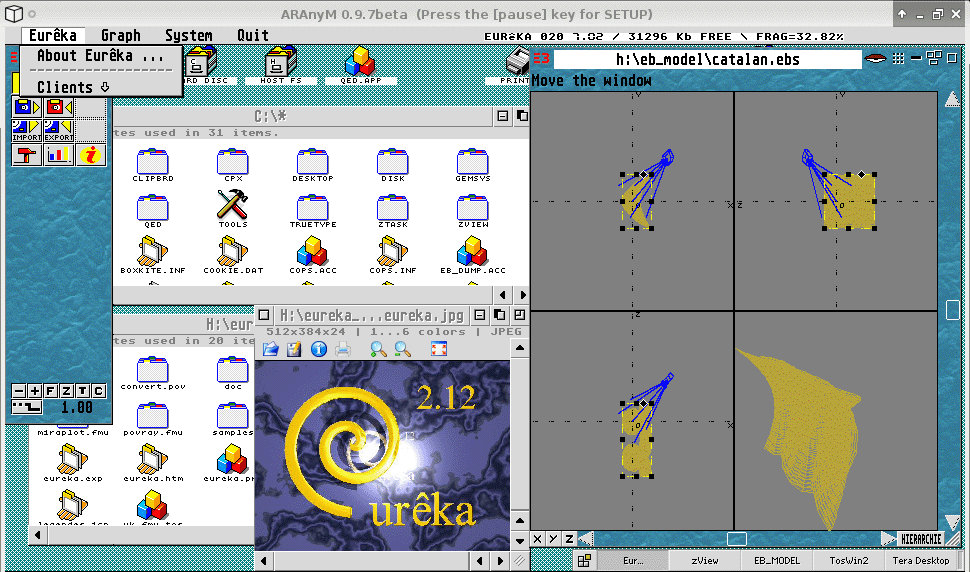This screenshot has width=970, height=572.
Task: Select the COOKIE.DAT file icon
Action: (233, 255)
